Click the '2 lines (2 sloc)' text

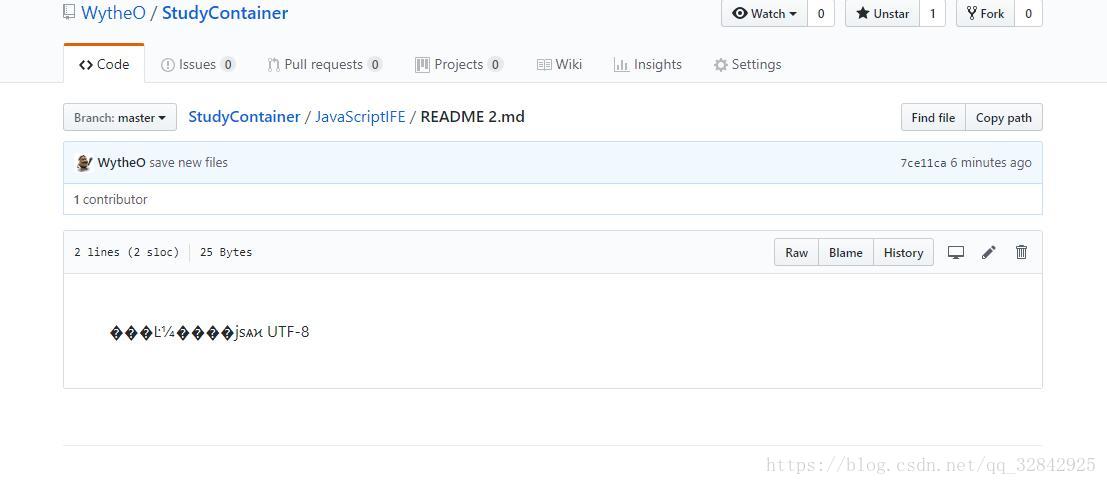126,252
